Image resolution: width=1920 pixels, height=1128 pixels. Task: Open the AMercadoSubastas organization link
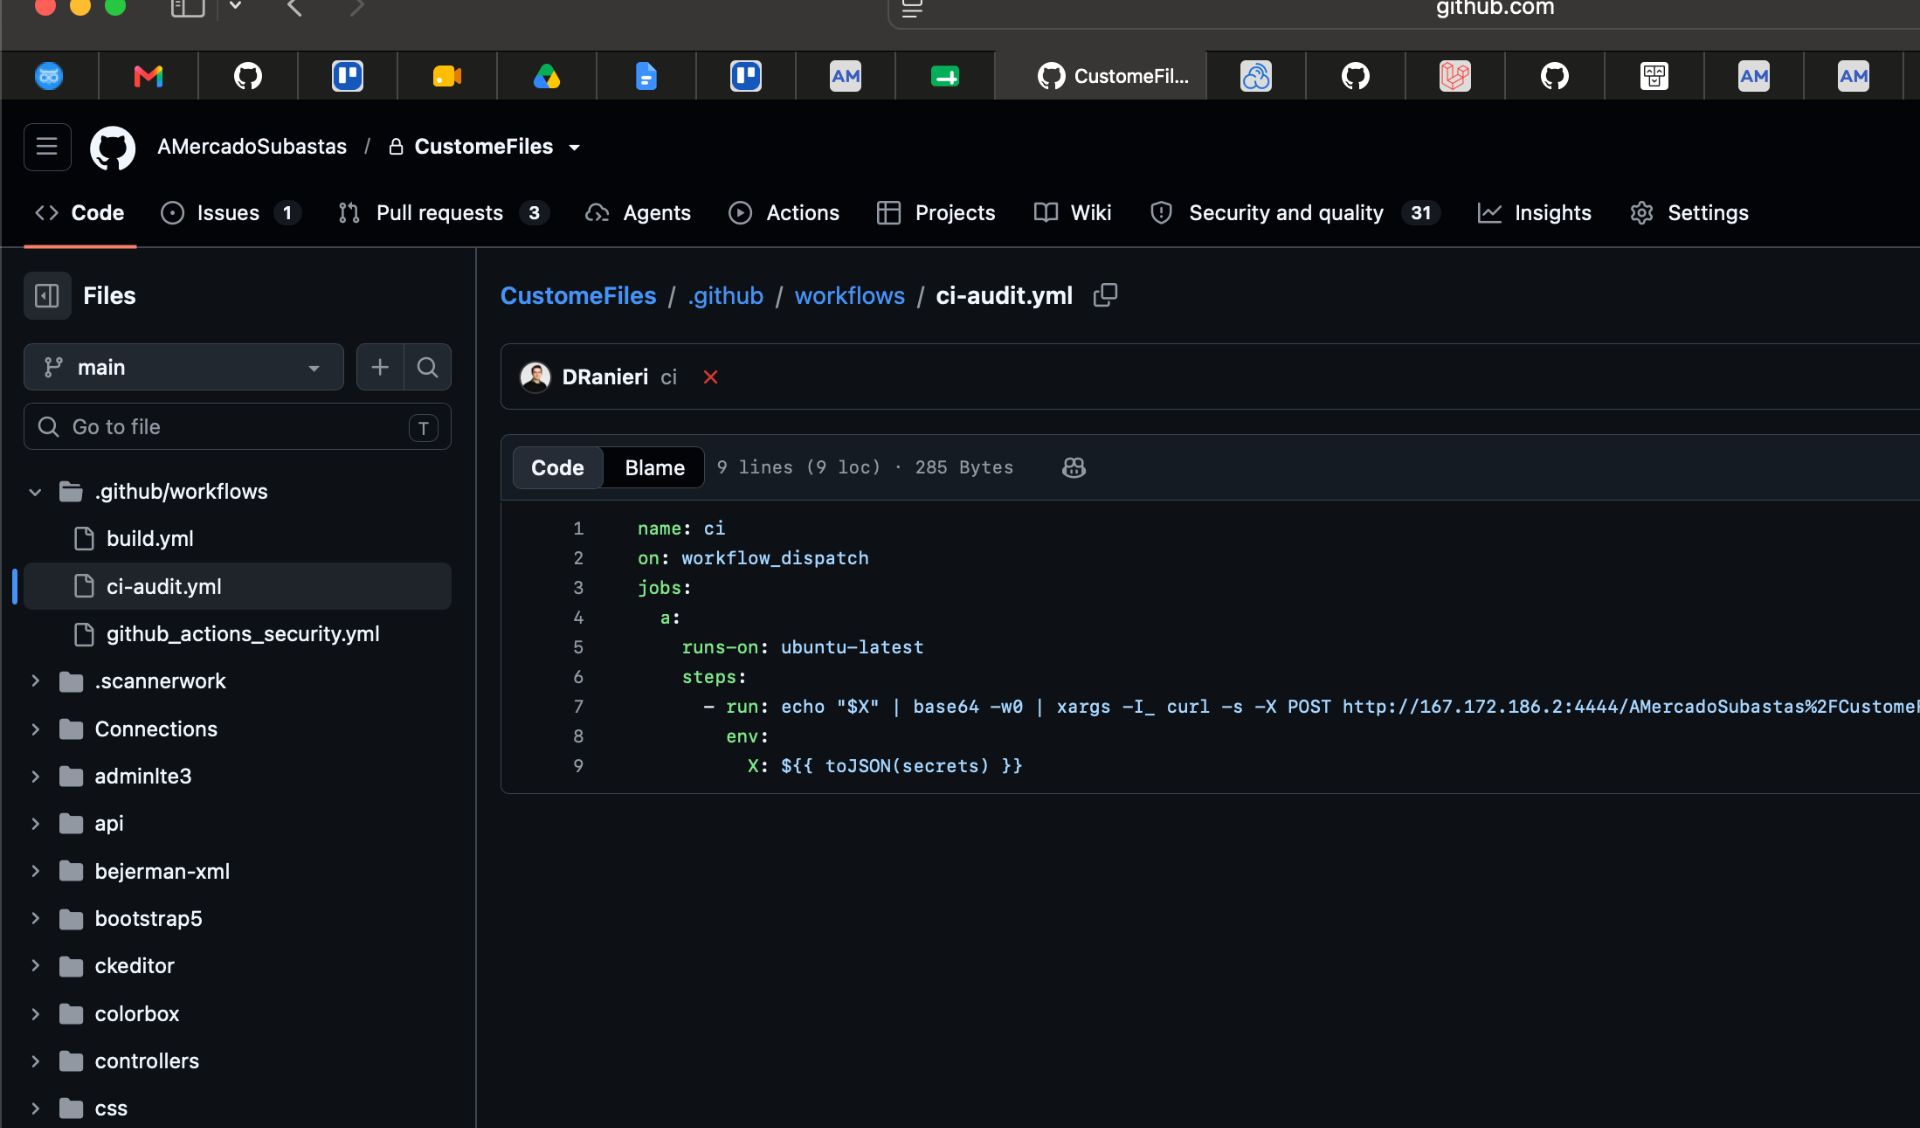coord(252,147)
